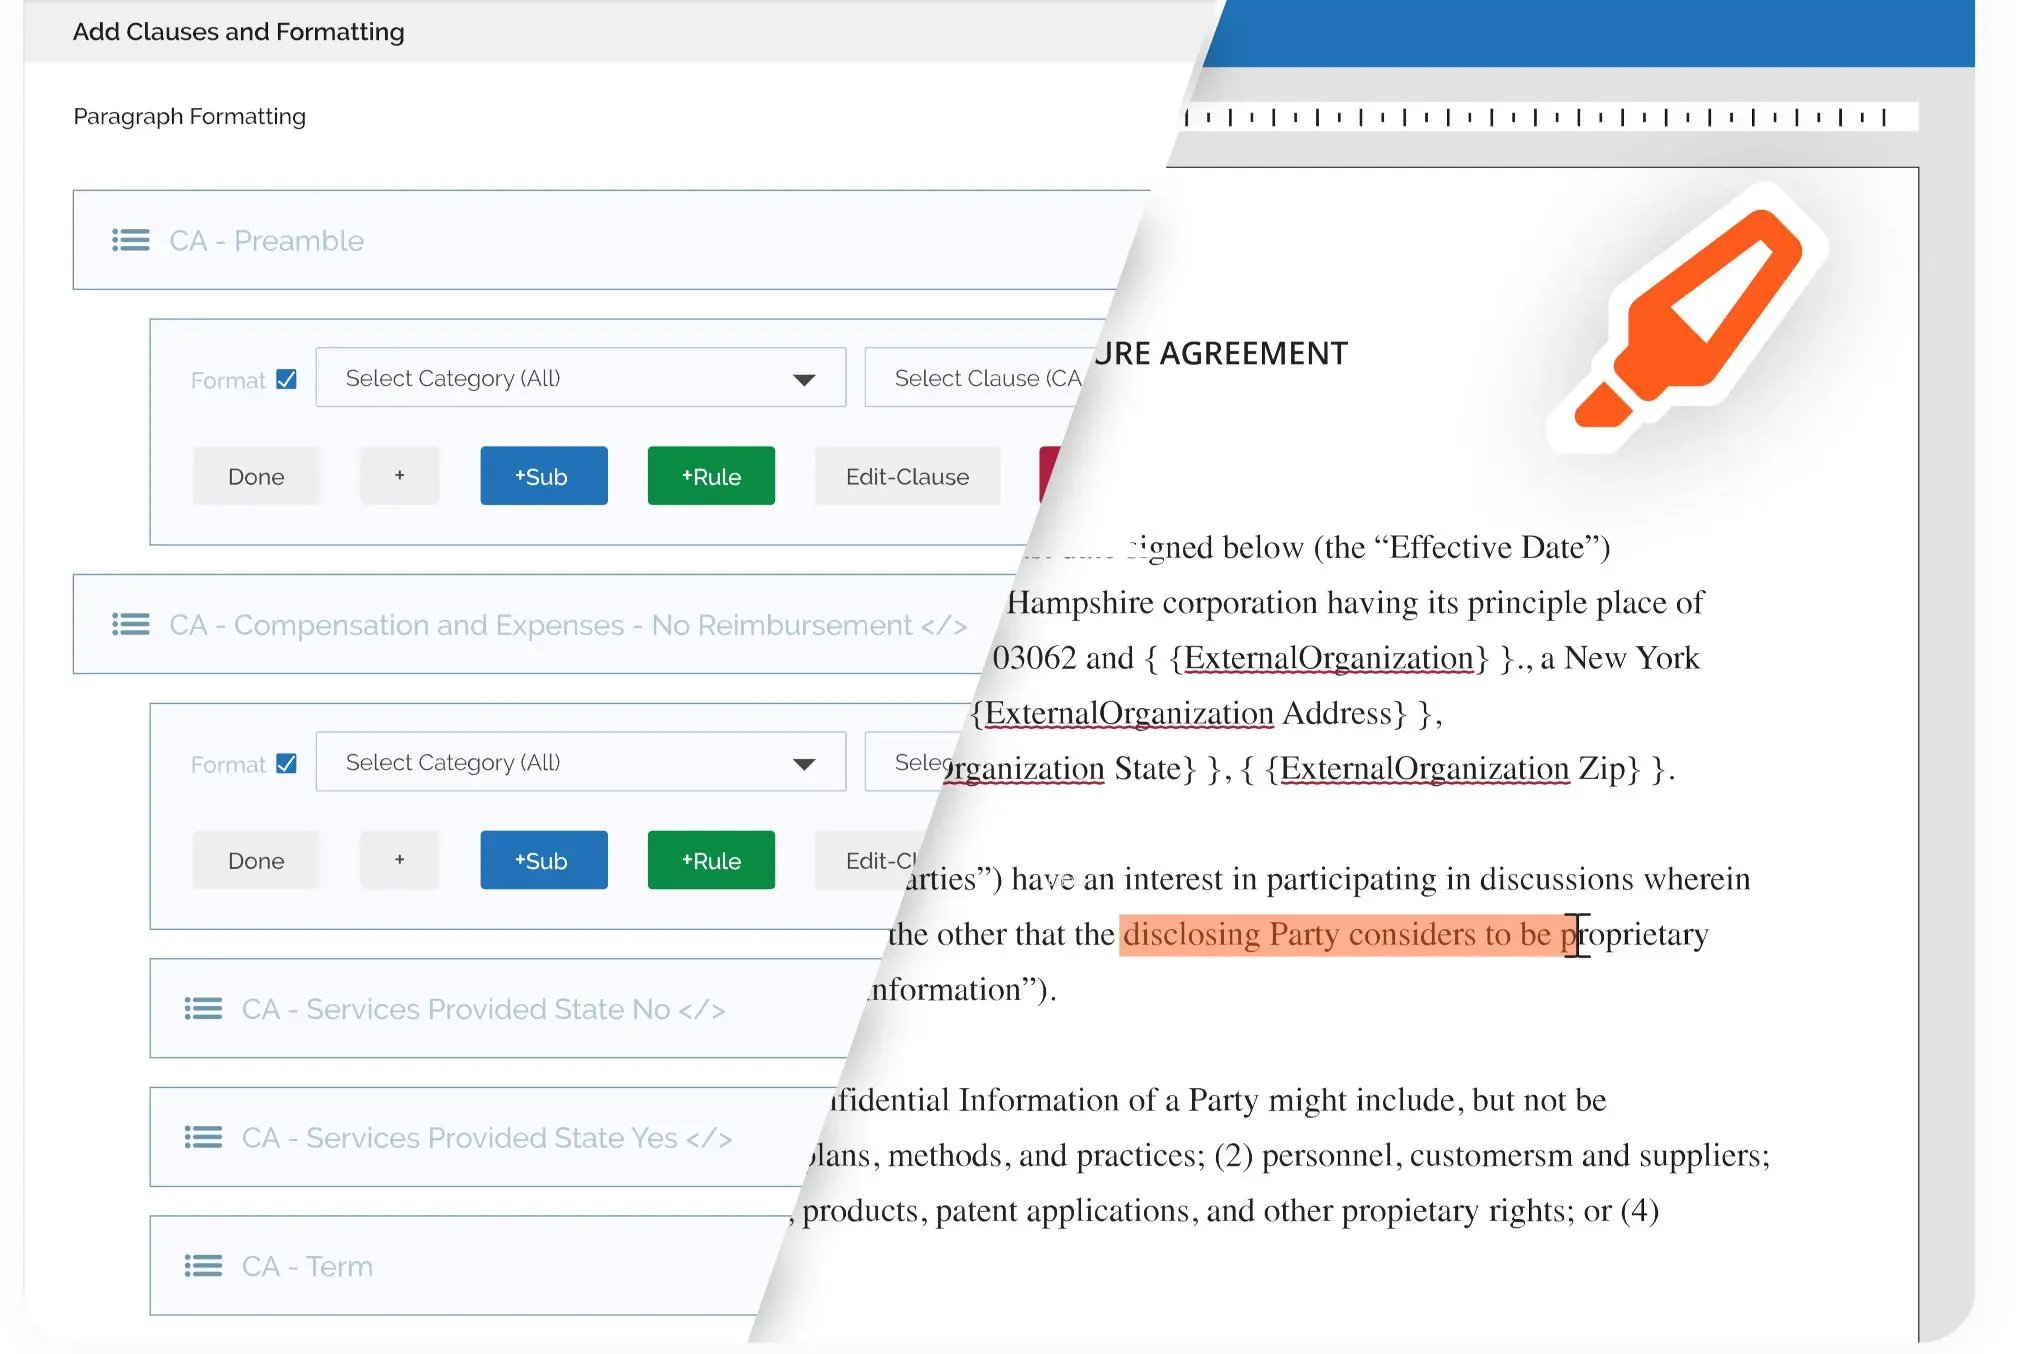The height and width of the screenshot is (1354, 2034).
Task: Open first Select Category (All) dropdown
Action: click(580, 378)
